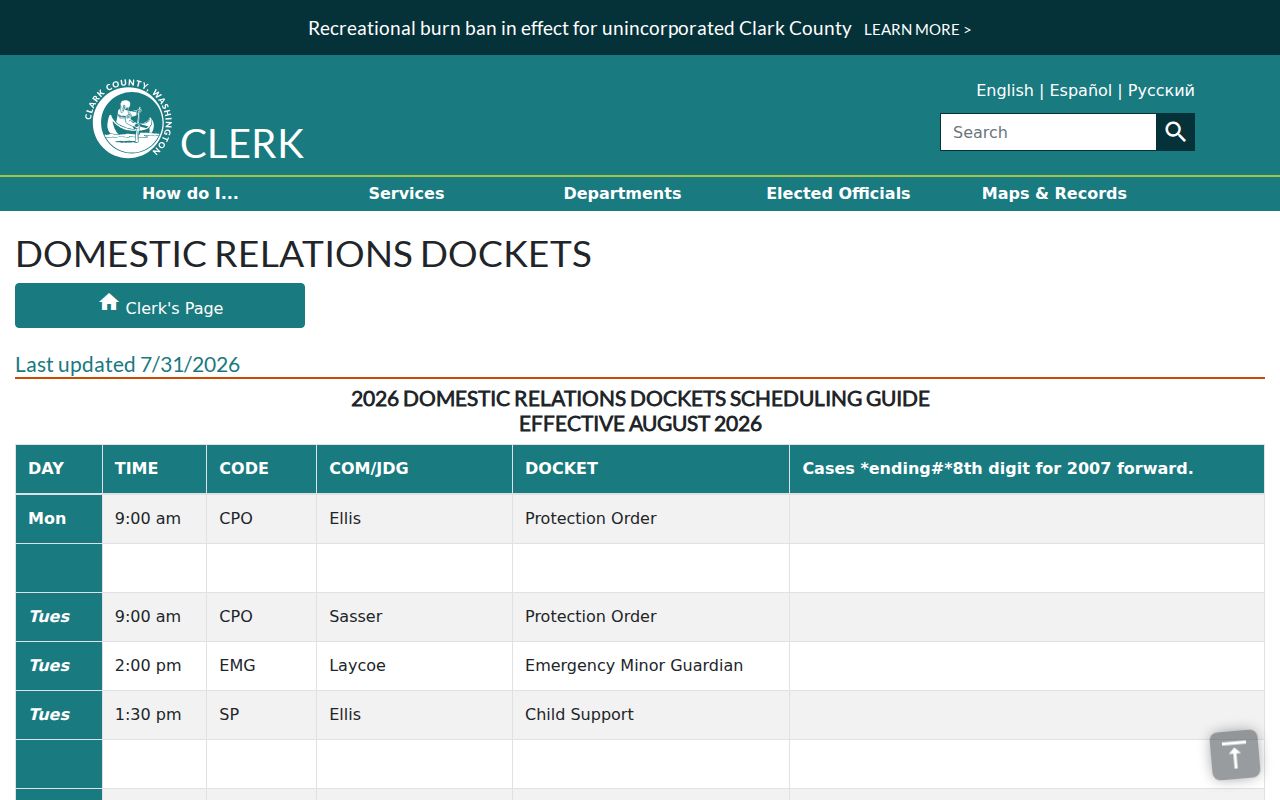1280x800 pixels.
Task: Select the Laycoe commissioner cell
Action: pos(414,666)
